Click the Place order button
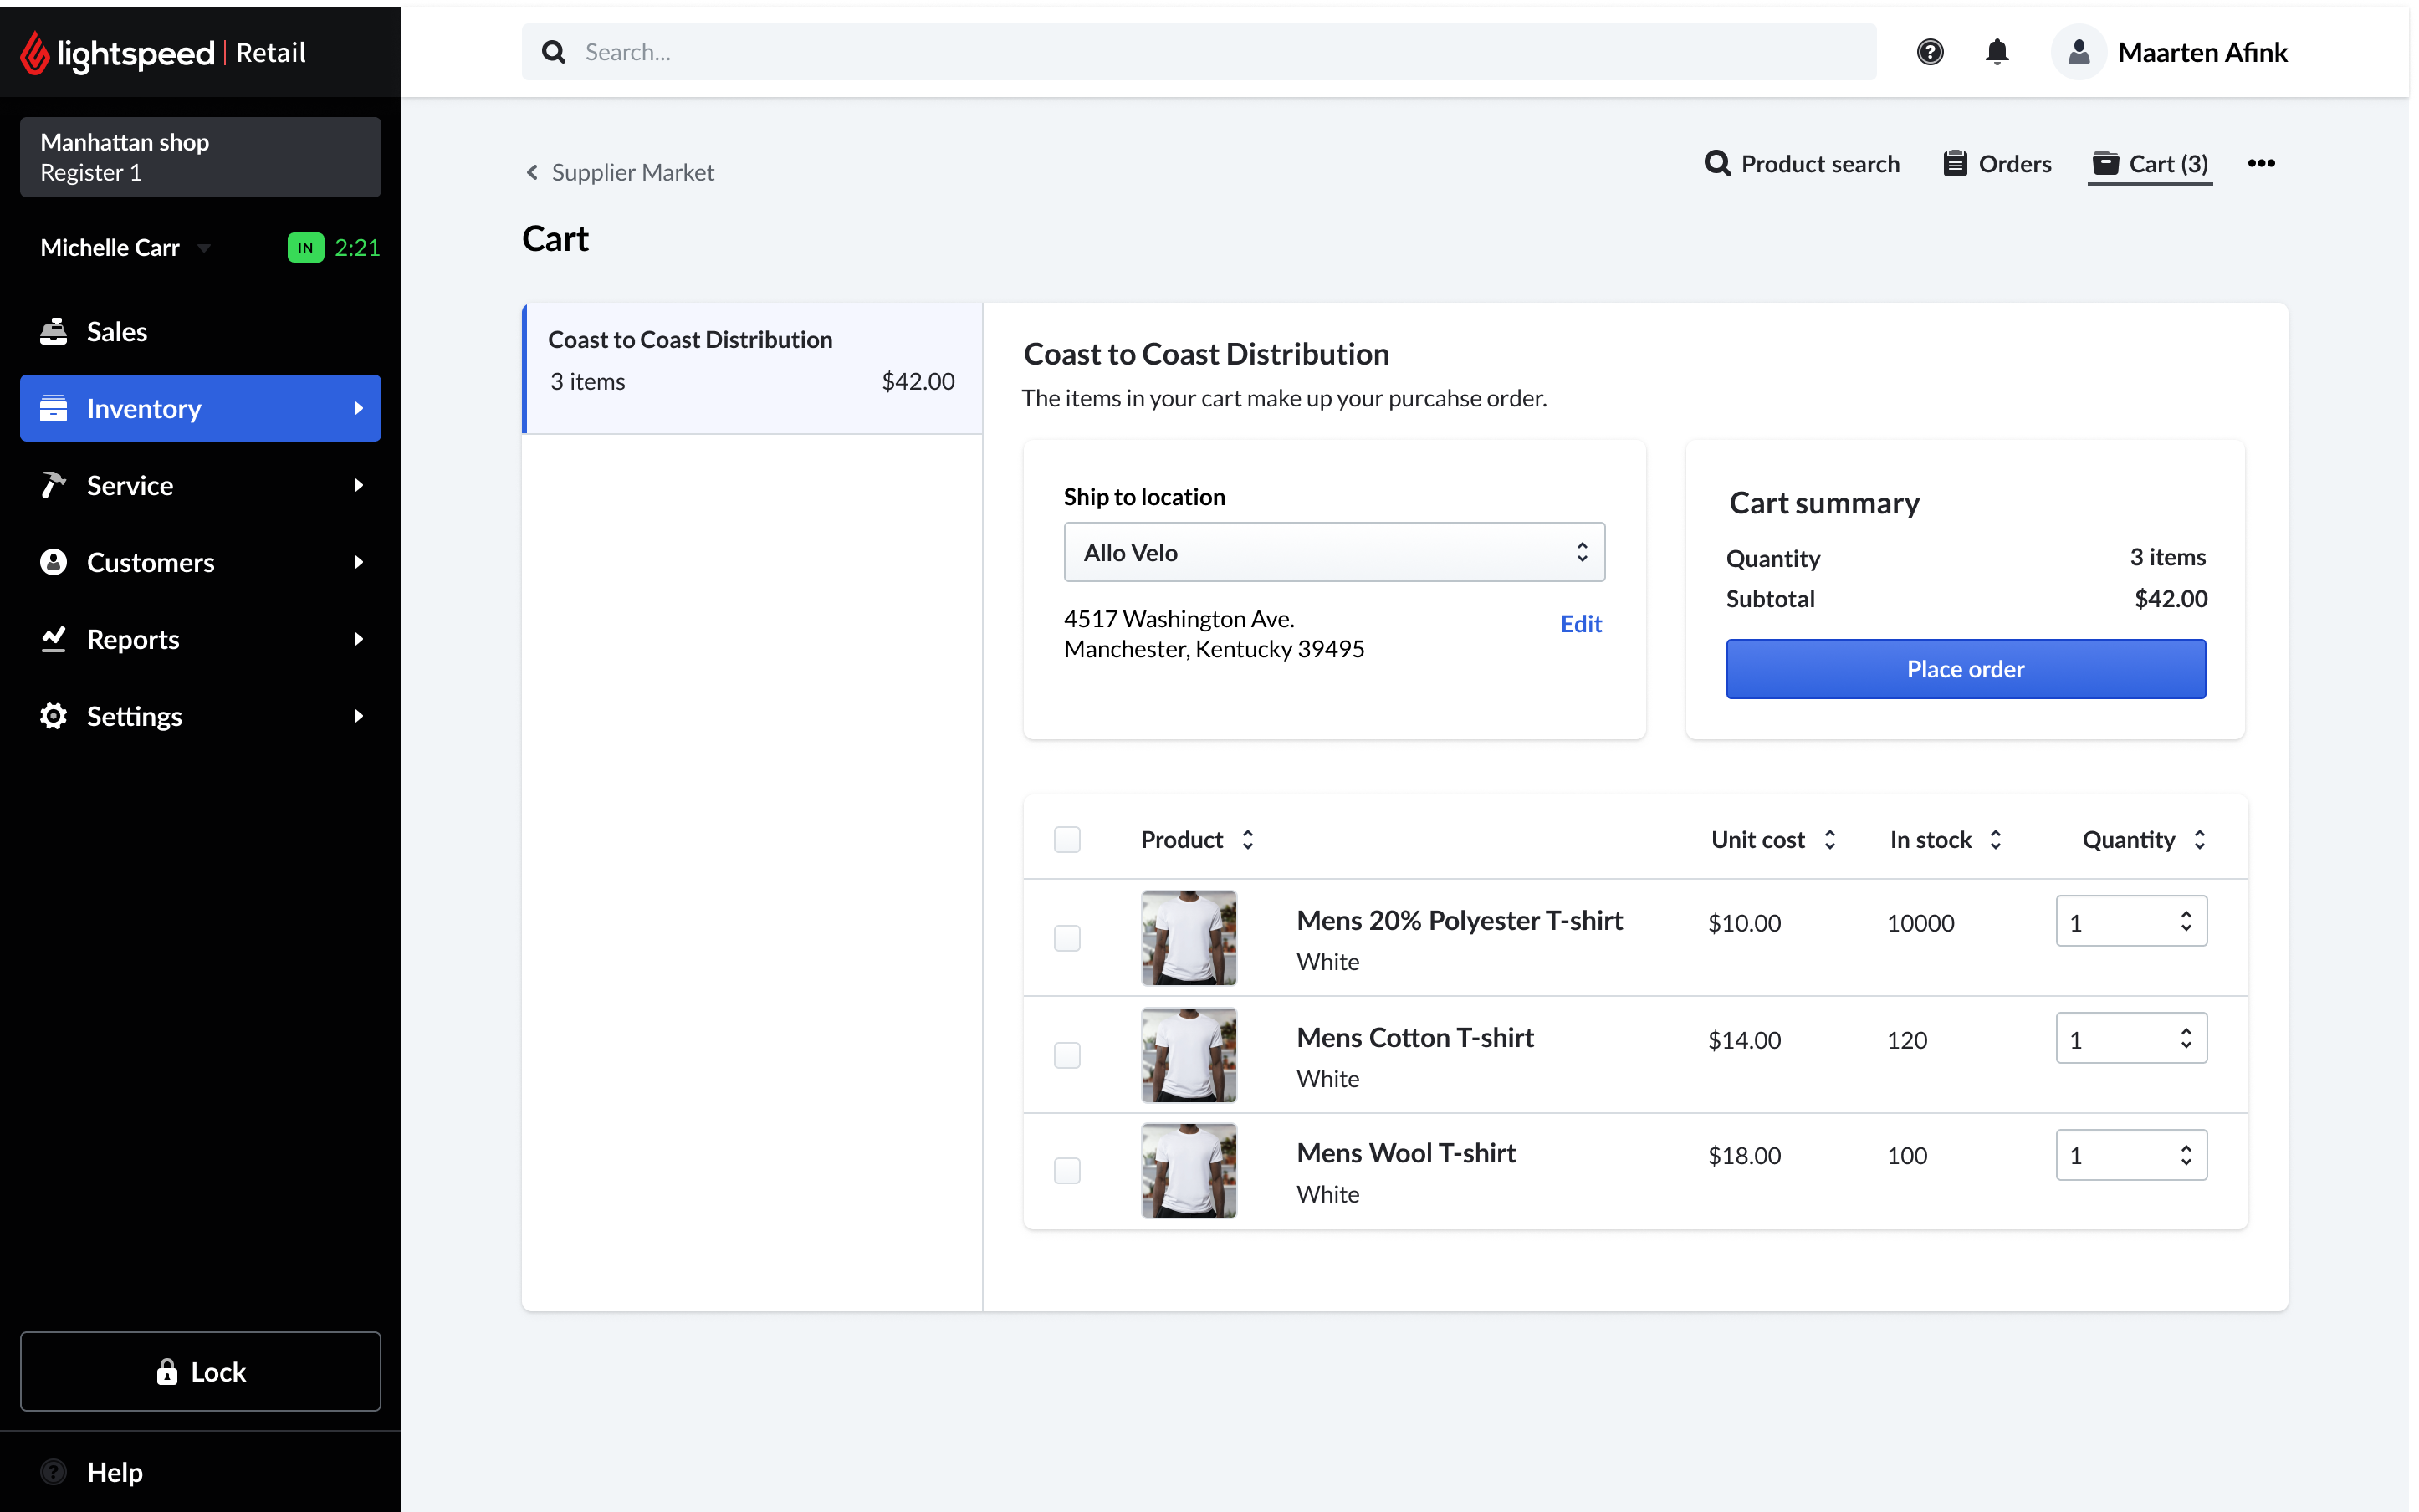This screenshot has width=2419, height=1512. (x=1965, y=669)
